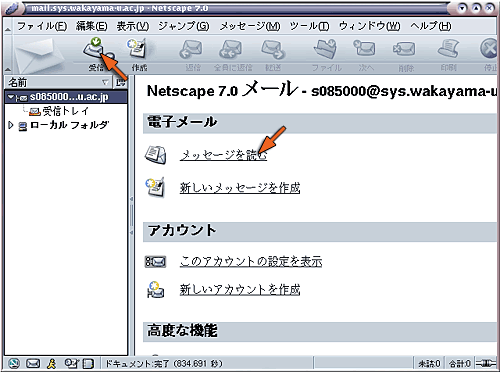Click the 全員に返信 reply all icon
Viewport: 500px width, 372px height.
231,50
